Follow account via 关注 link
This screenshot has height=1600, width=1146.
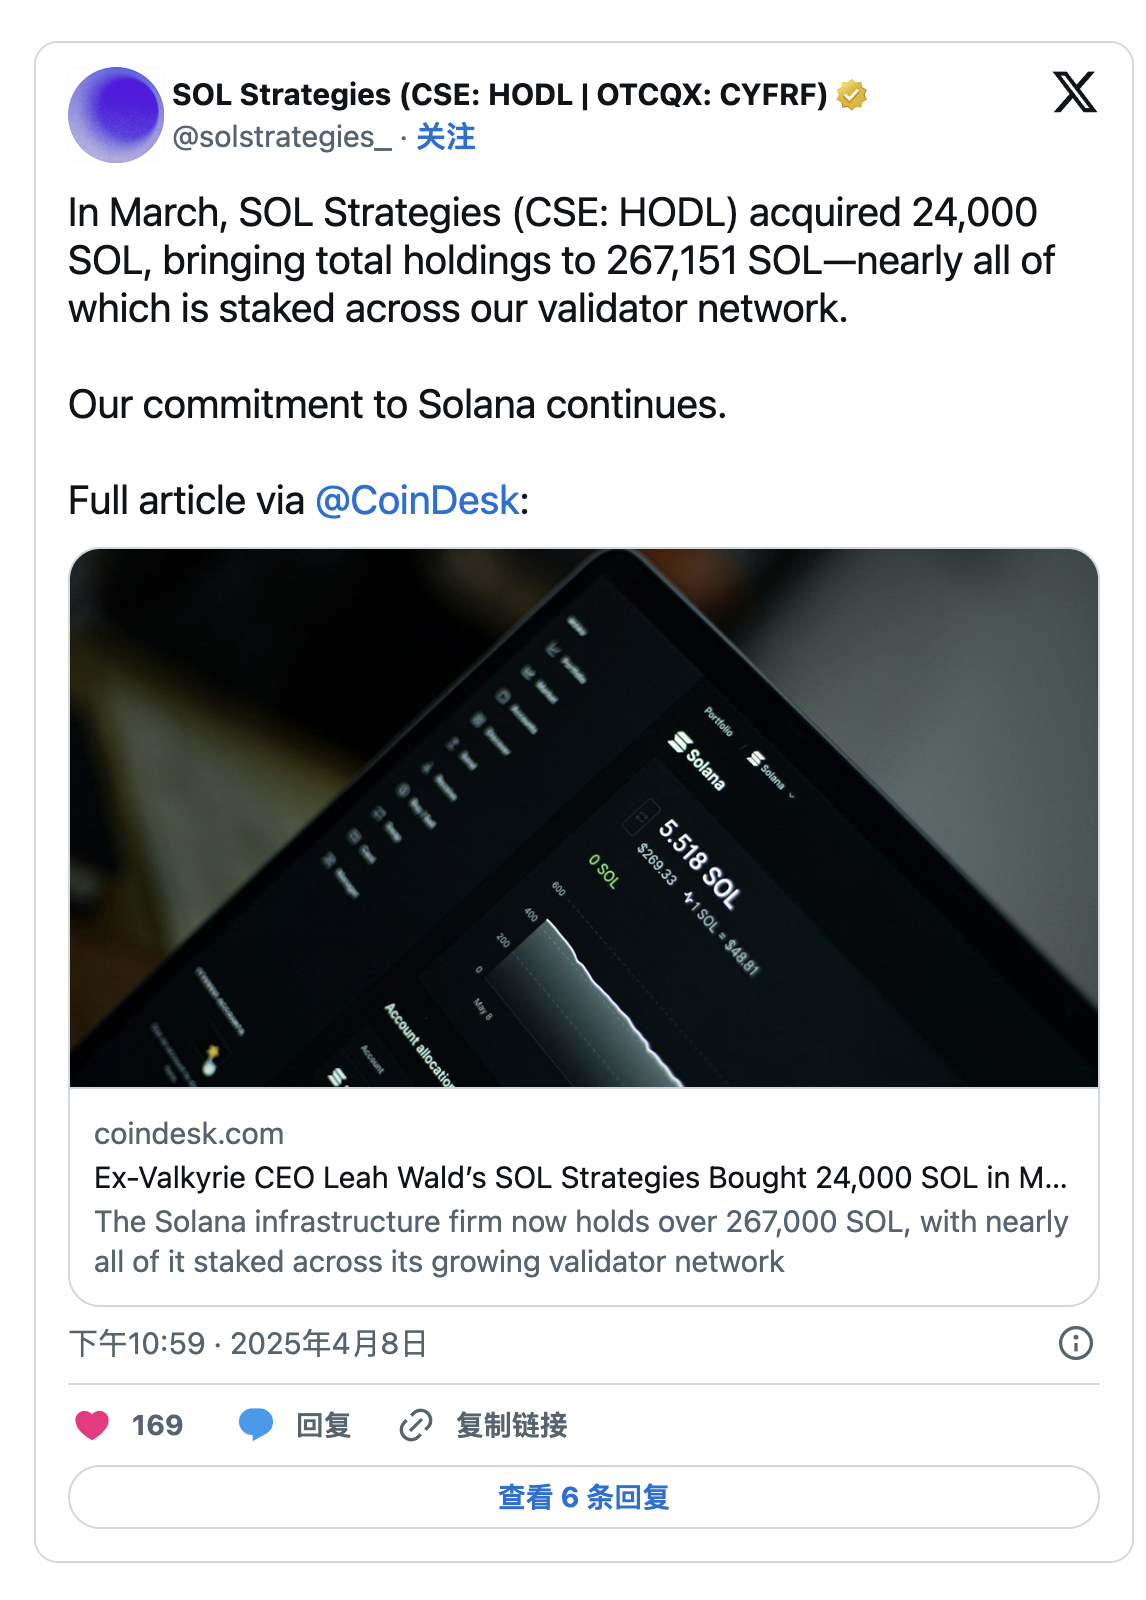click(x=446, y=137)
